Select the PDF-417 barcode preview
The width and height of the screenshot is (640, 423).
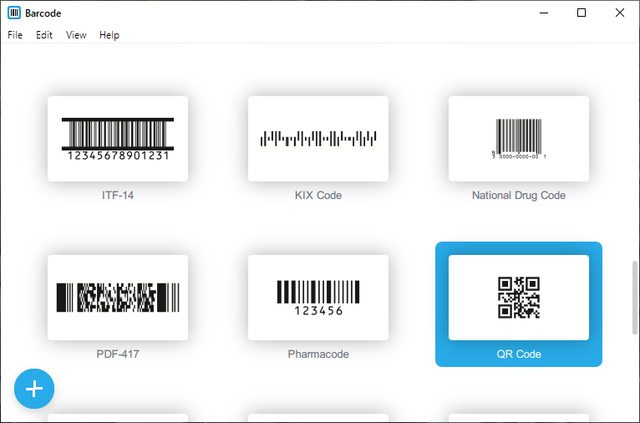tap(118, 297)
